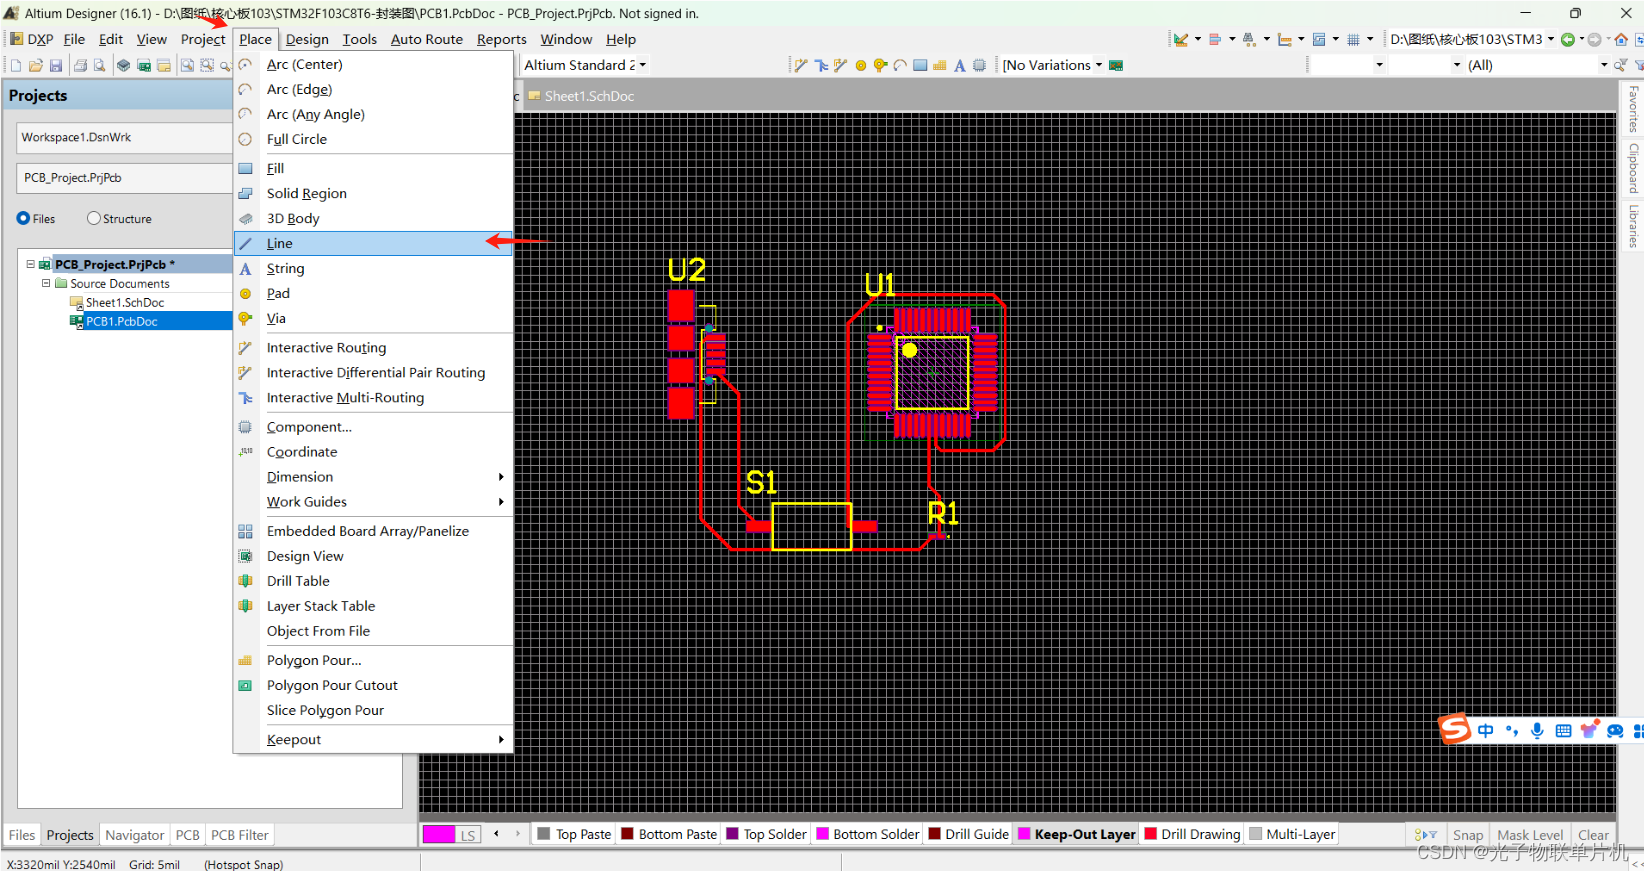Choose Full Circle from the Place menu
The height and width of the screenshot is (871, 1644).
373,139
